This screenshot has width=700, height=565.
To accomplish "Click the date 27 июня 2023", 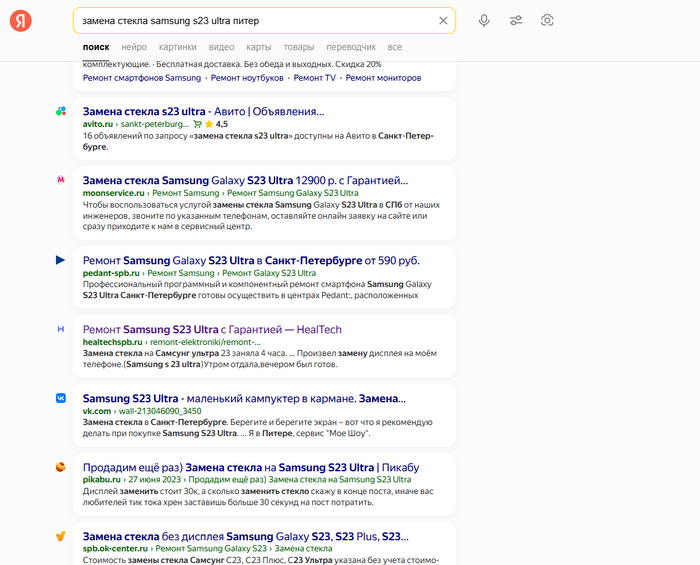I will pyautogui.click(x=154, y=479).
